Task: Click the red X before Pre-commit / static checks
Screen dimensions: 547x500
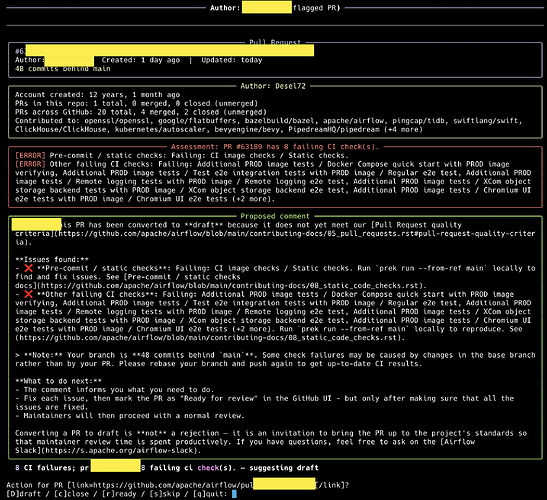Action: click(x=28, y=268)
